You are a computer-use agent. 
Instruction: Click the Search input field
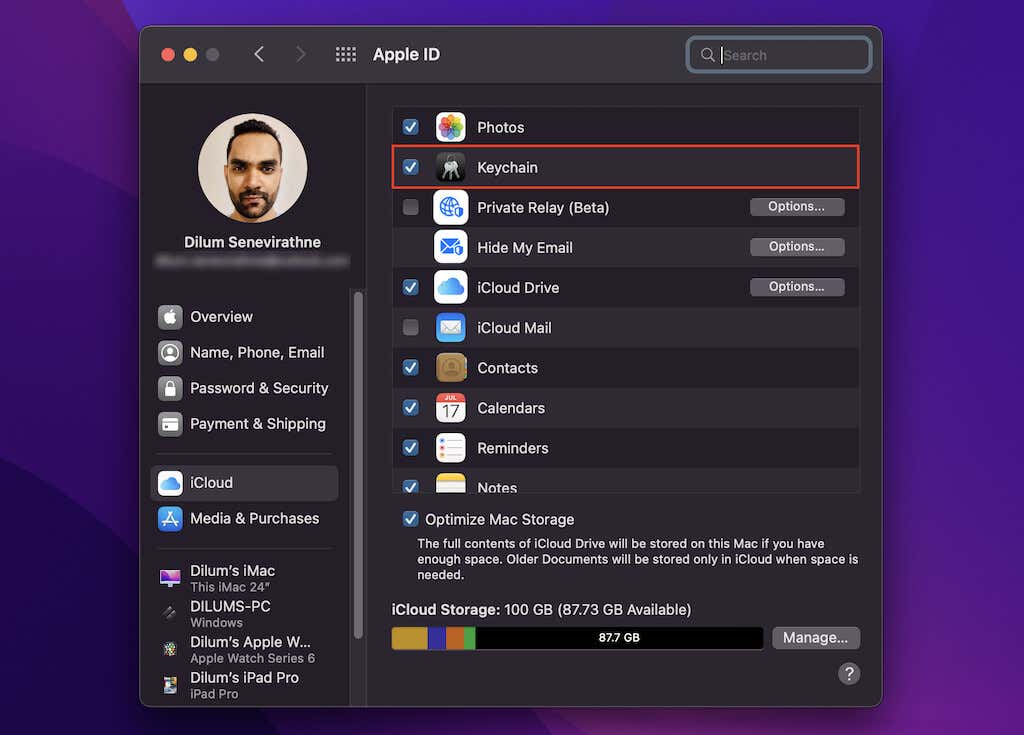point(790,55)
